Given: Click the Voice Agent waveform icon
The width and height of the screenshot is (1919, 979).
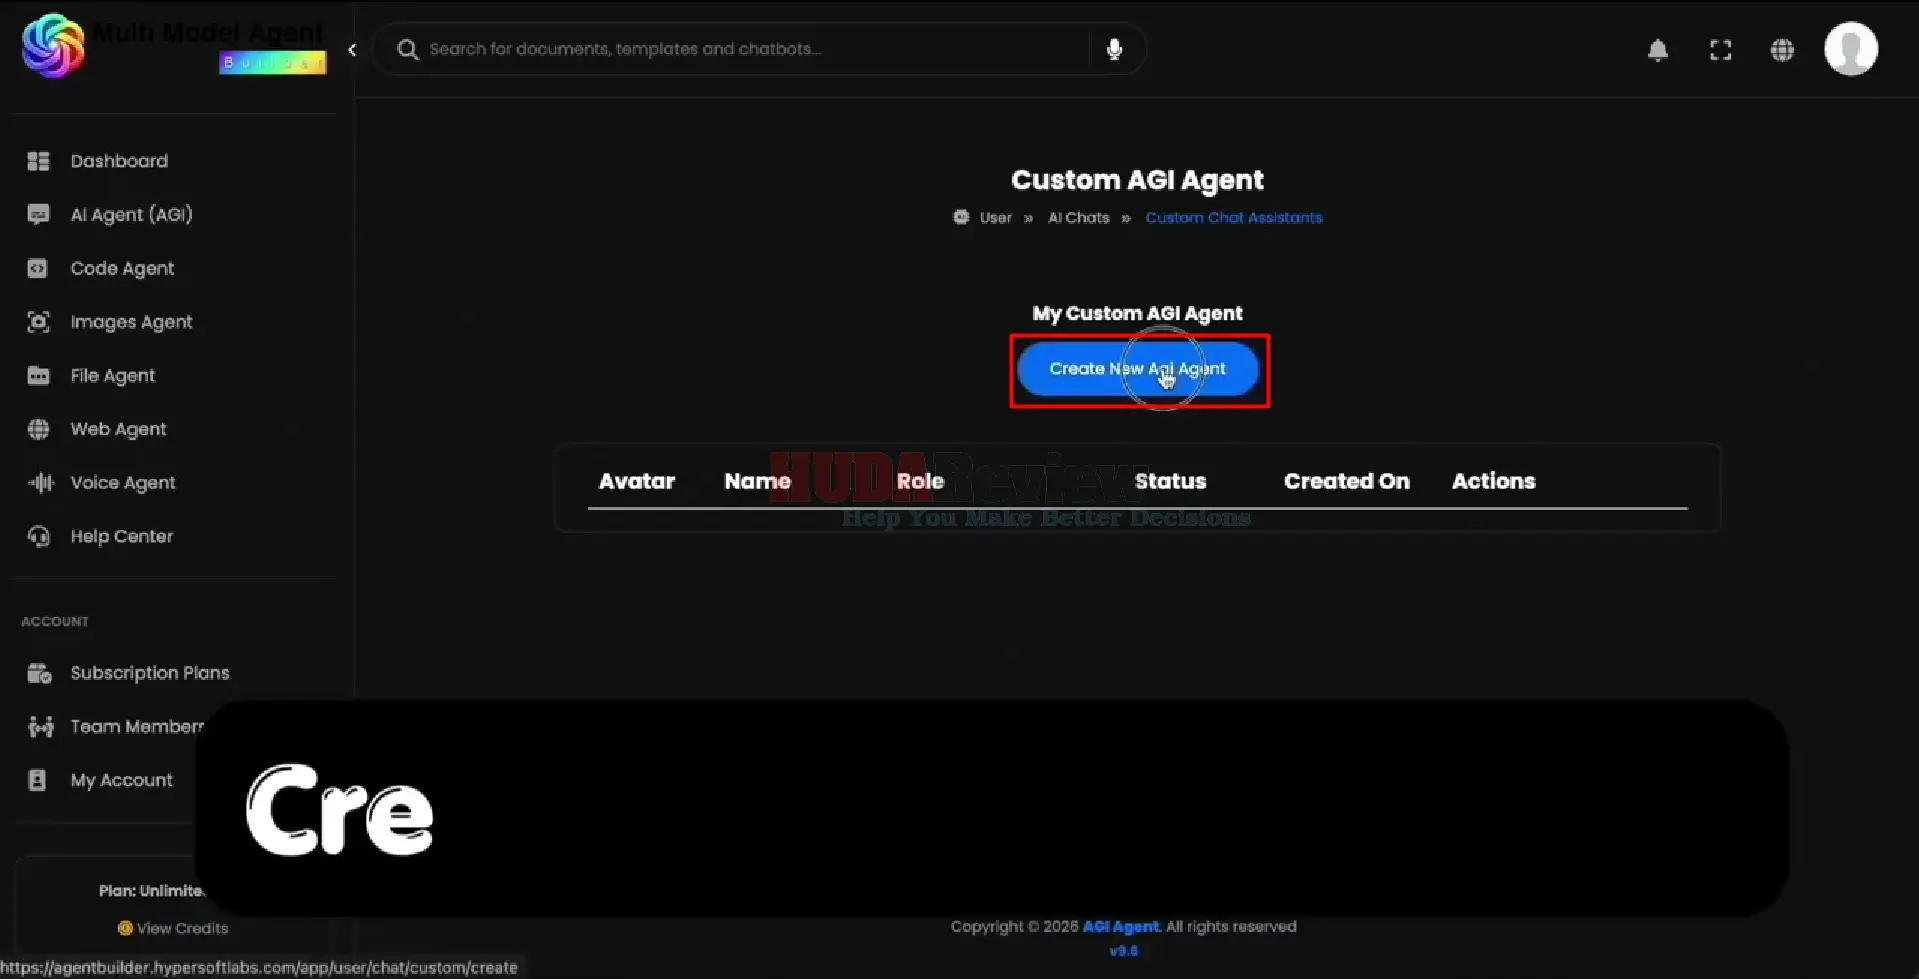Looking at the screenshot, I should [40, 482].
